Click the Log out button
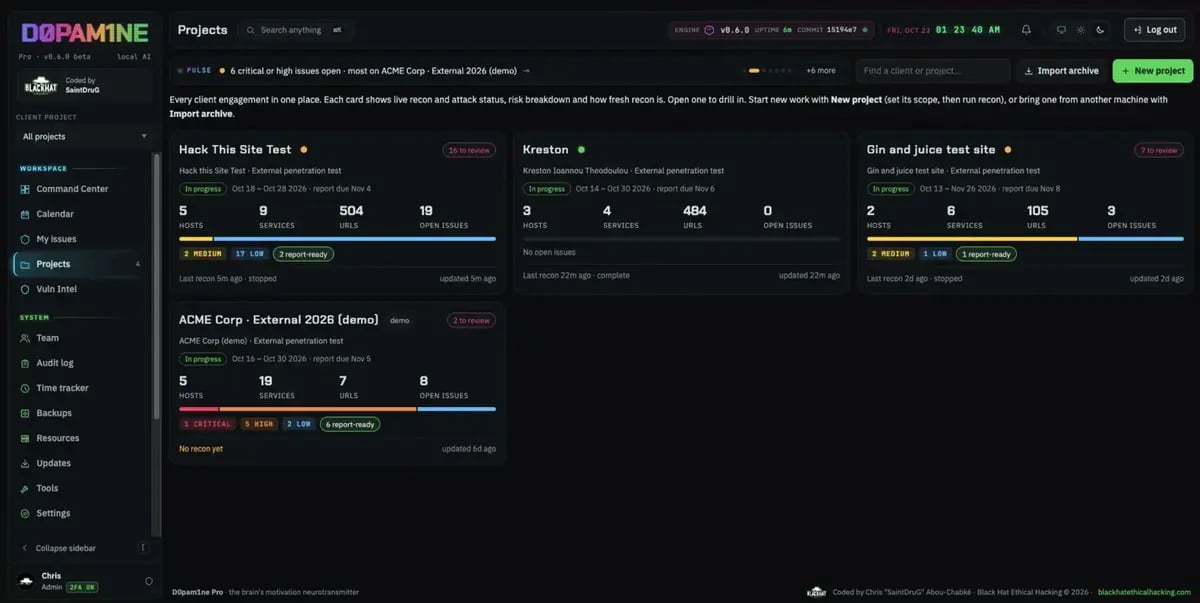 [1154, 30]
